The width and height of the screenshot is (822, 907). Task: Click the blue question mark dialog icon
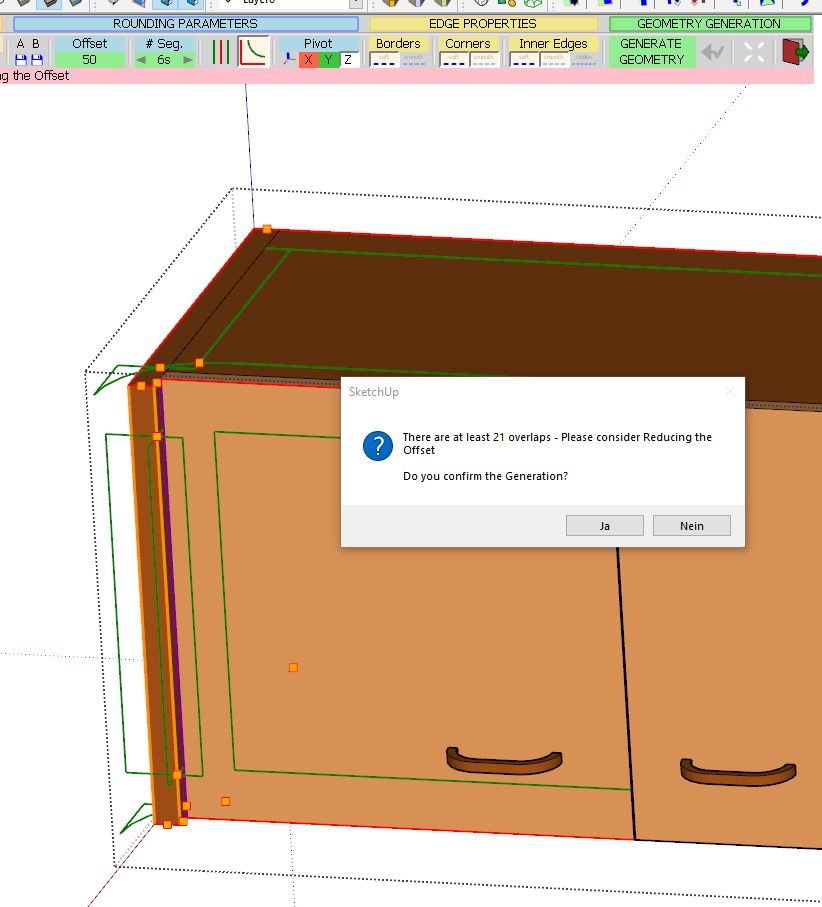click(x=377, y=446)
